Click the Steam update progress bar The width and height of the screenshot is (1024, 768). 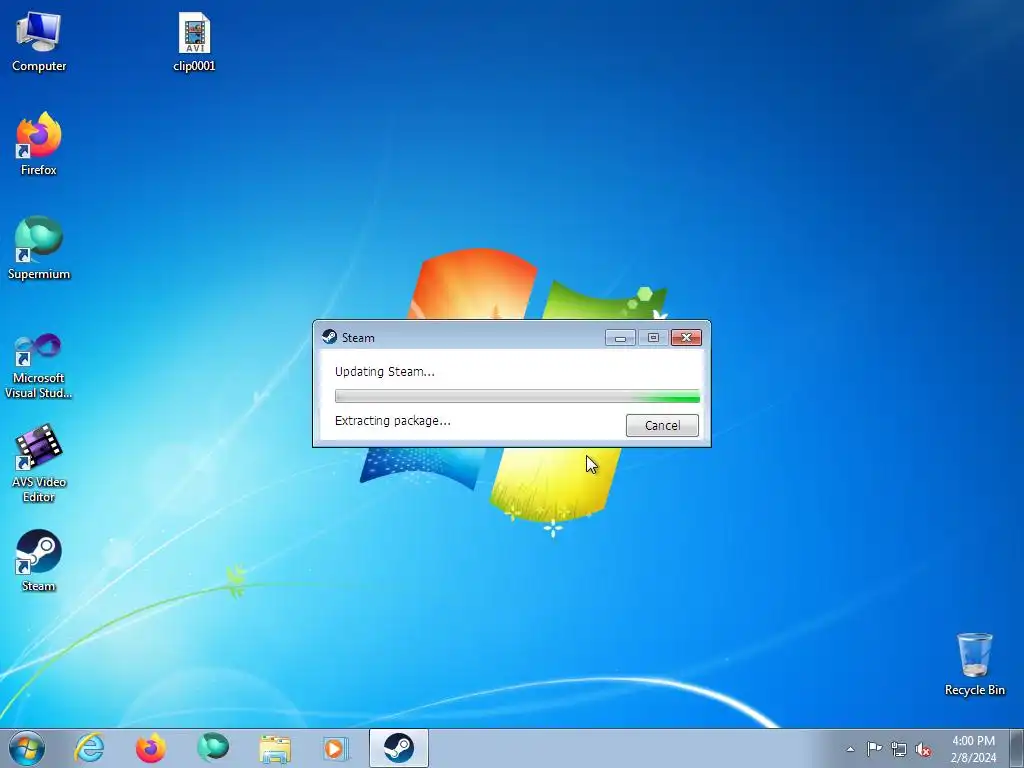click(517, 396)
